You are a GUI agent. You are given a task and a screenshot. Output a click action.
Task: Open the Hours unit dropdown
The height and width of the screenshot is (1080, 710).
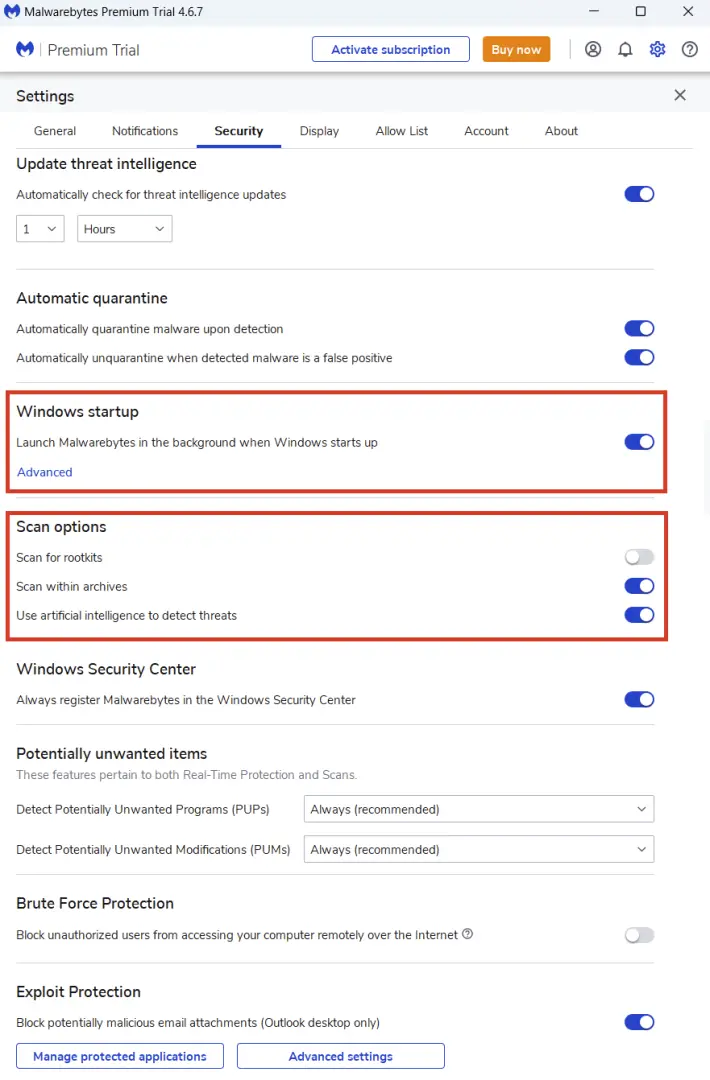click(125, 229)
